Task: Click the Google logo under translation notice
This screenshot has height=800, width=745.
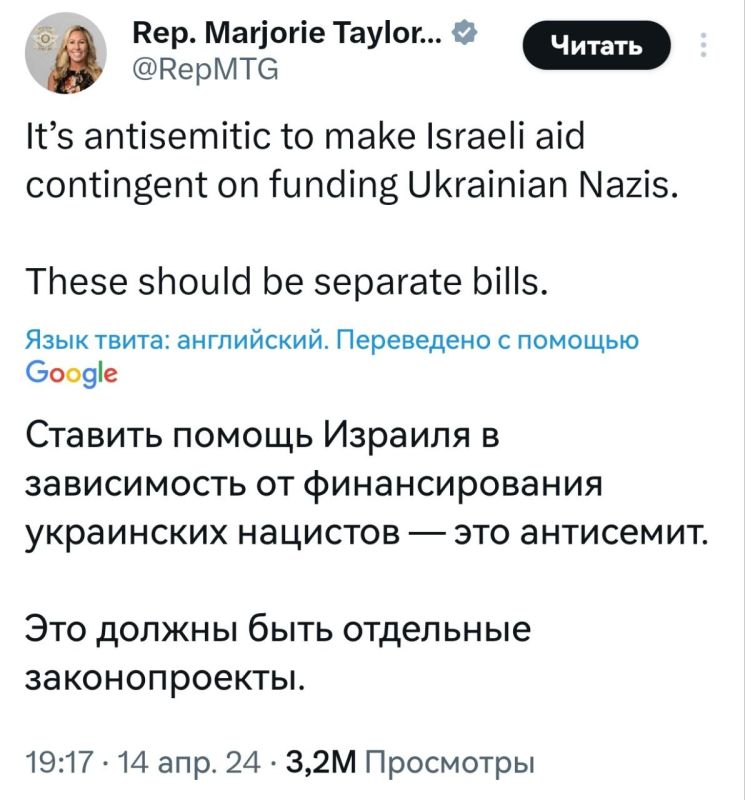Action: click(x=71, y=373)
